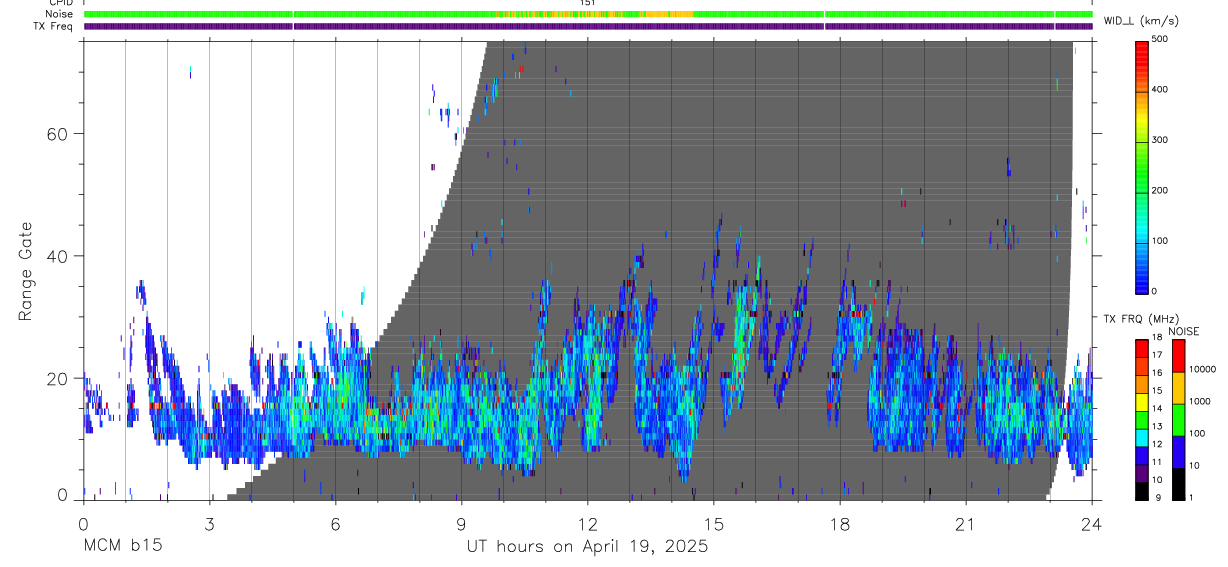1228x567 pixels.
Task: Click the x-axis tick label 15
Action: [714, 524]
